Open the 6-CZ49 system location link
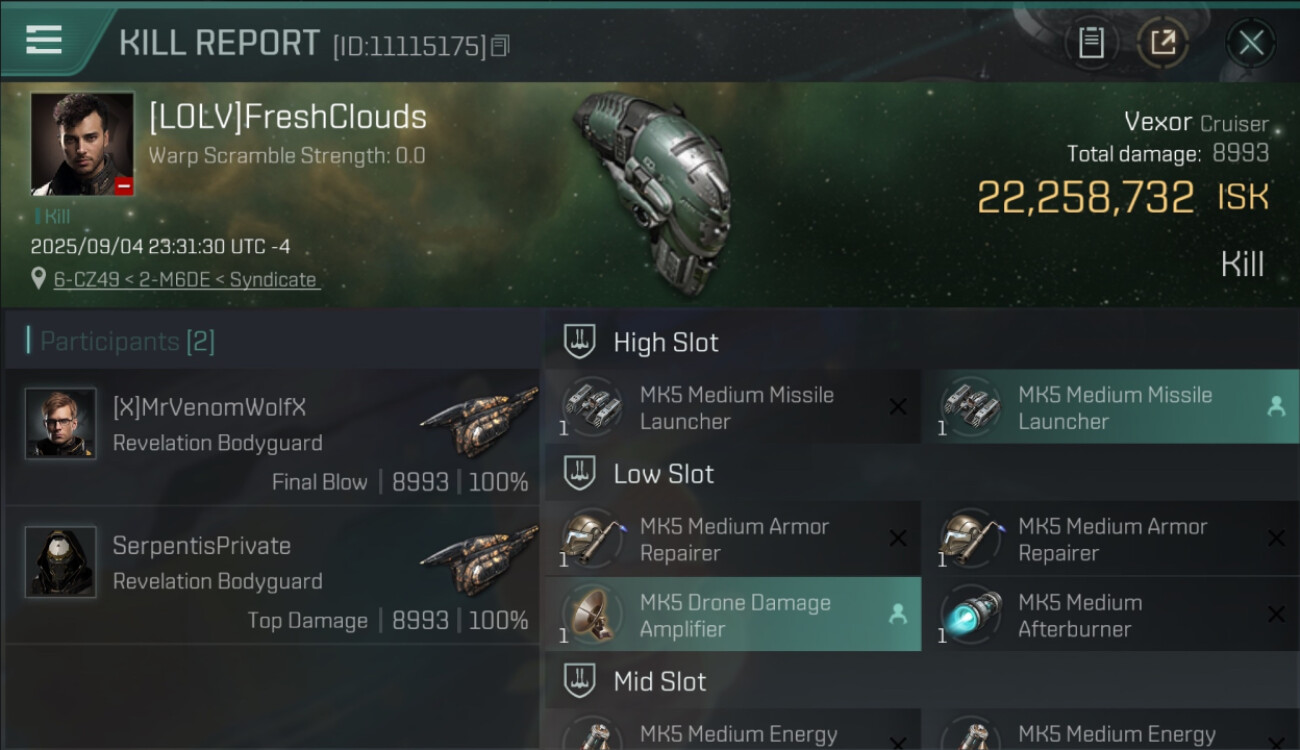1300x750 pixels. pos(186,280)
